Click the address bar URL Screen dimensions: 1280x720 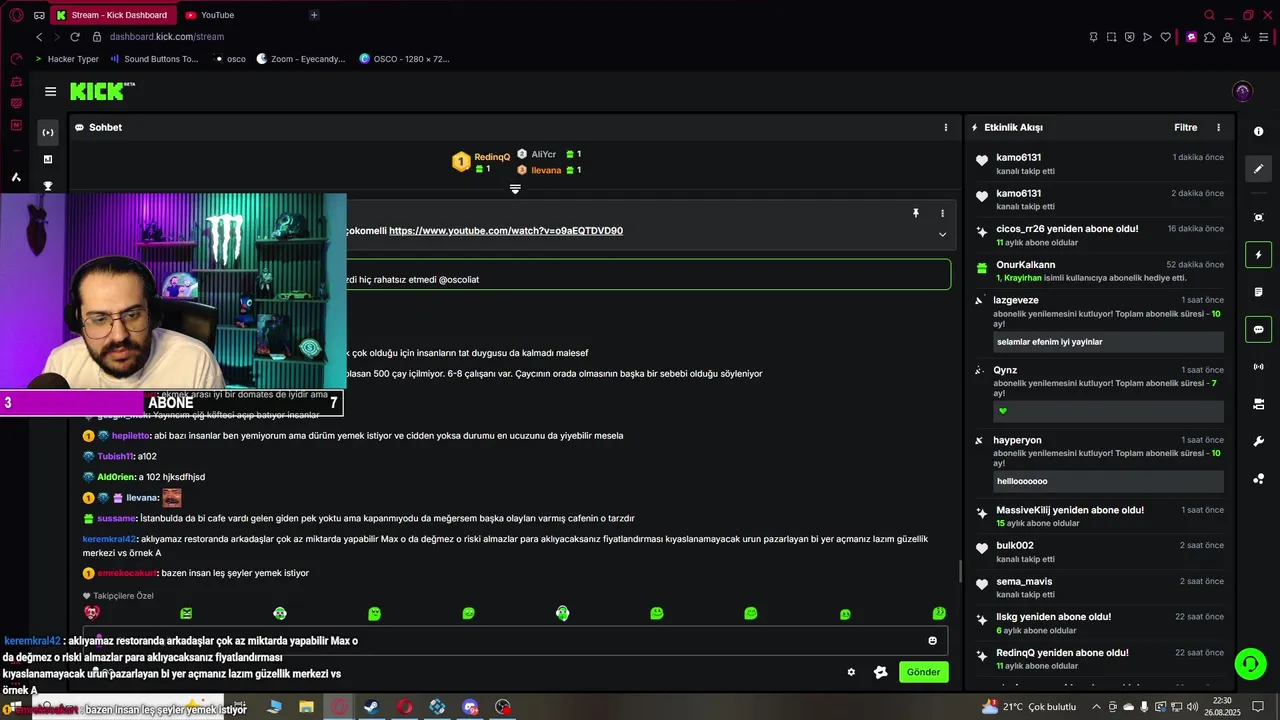(x=167, y=37)
